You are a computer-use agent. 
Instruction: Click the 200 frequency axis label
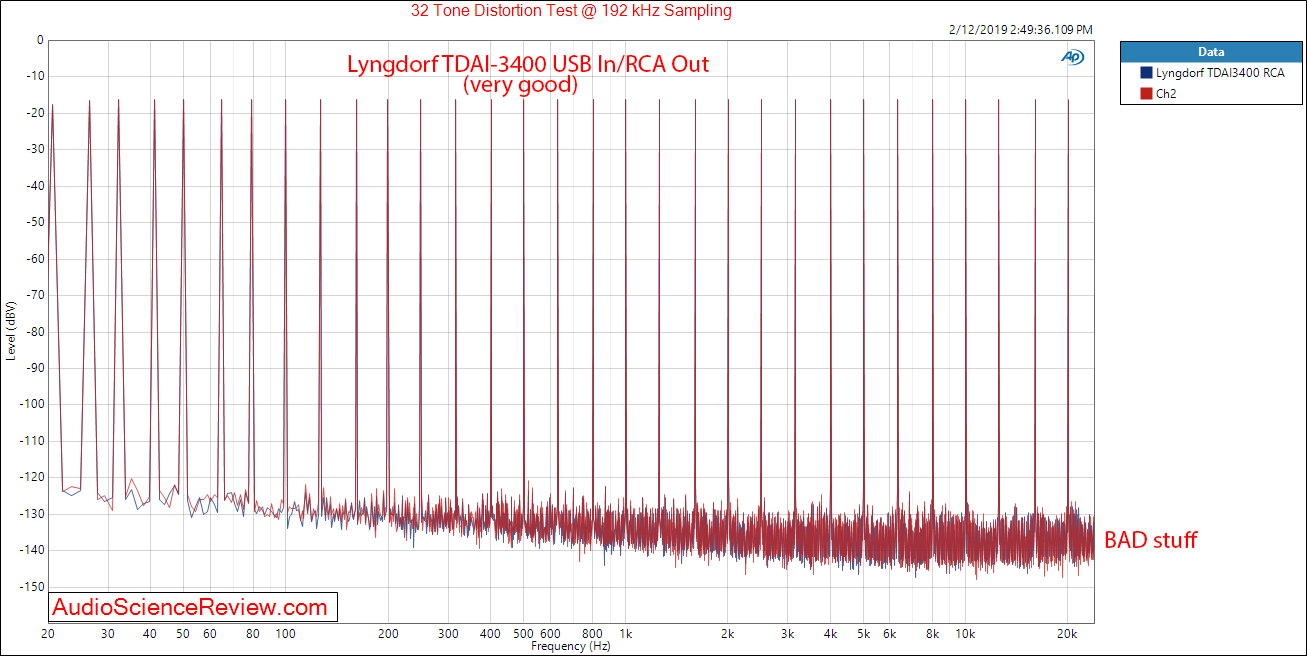(388, 634)
